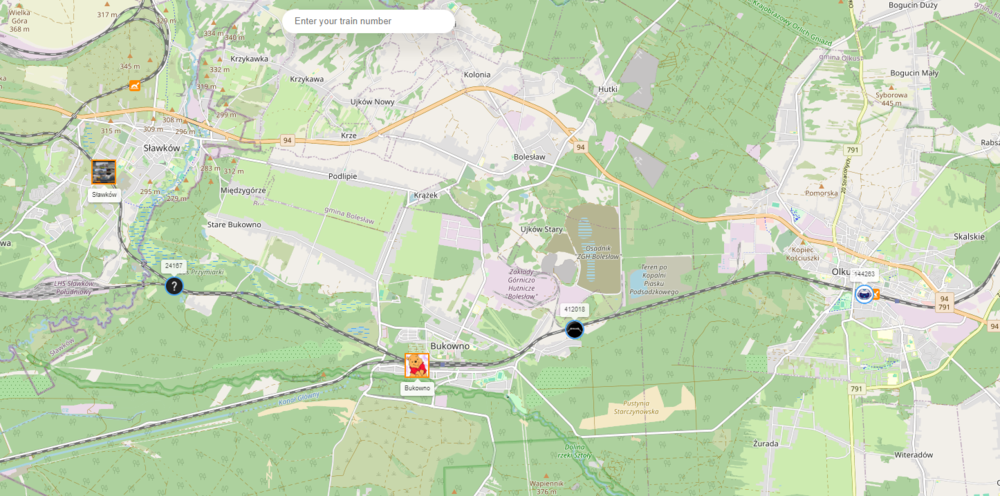Click the Bukowno station name label
Image resolution: width=1000 pixels, height=496 pixels.
pos(417,388)
